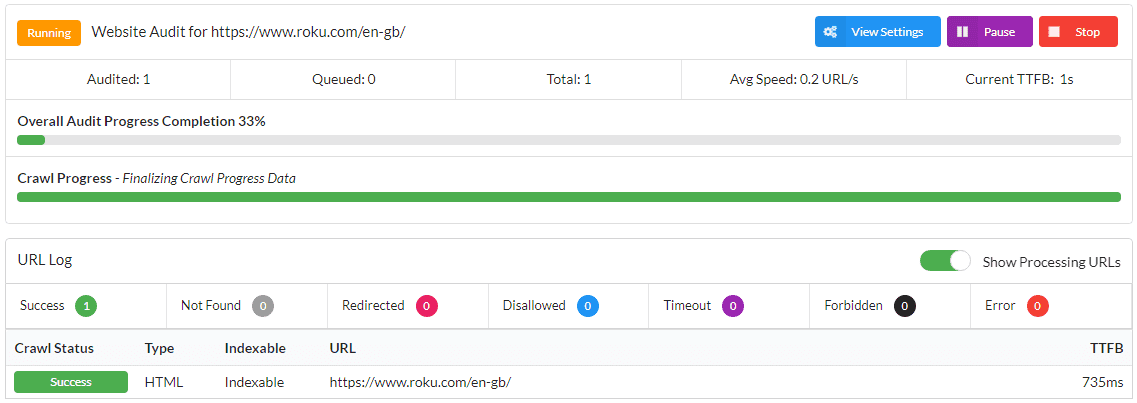Click the gears icon on View Settings
The width and height of the screenshot is (1137, 403).
pyautogui.click(x=830, y=32)
